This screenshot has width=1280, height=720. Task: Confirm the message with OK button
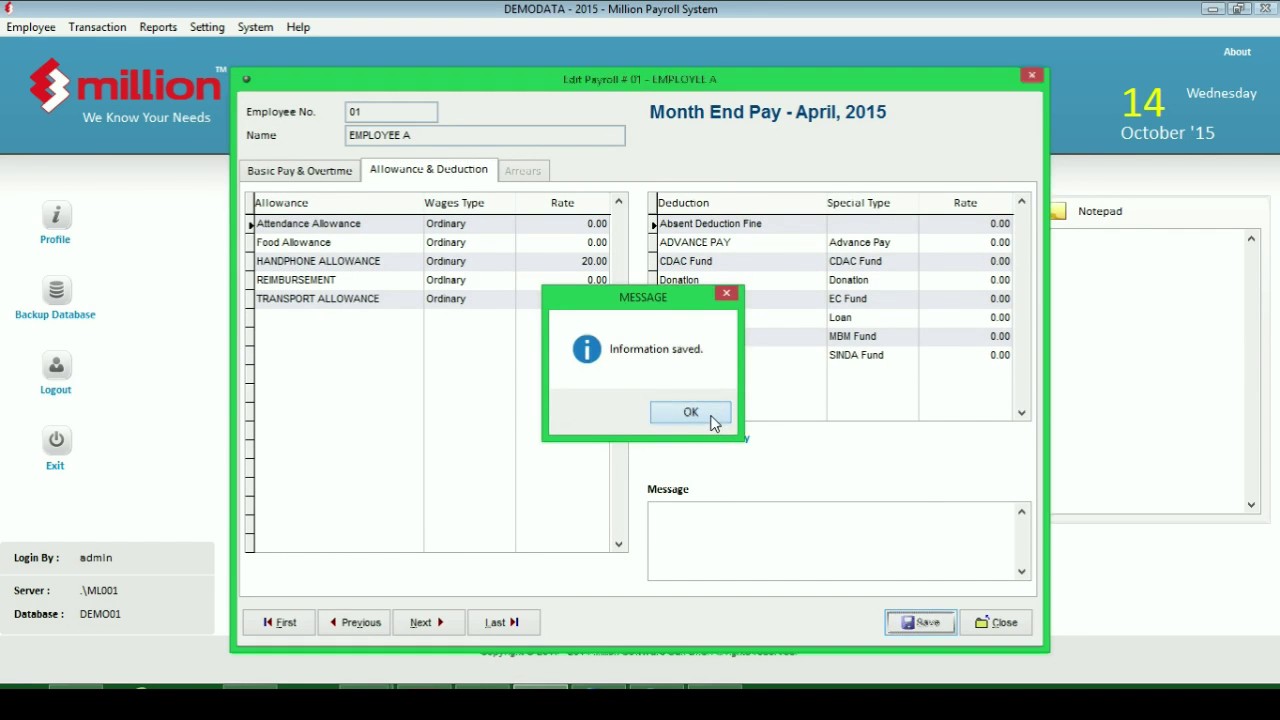pyautogui.click(x=691, y=413)
